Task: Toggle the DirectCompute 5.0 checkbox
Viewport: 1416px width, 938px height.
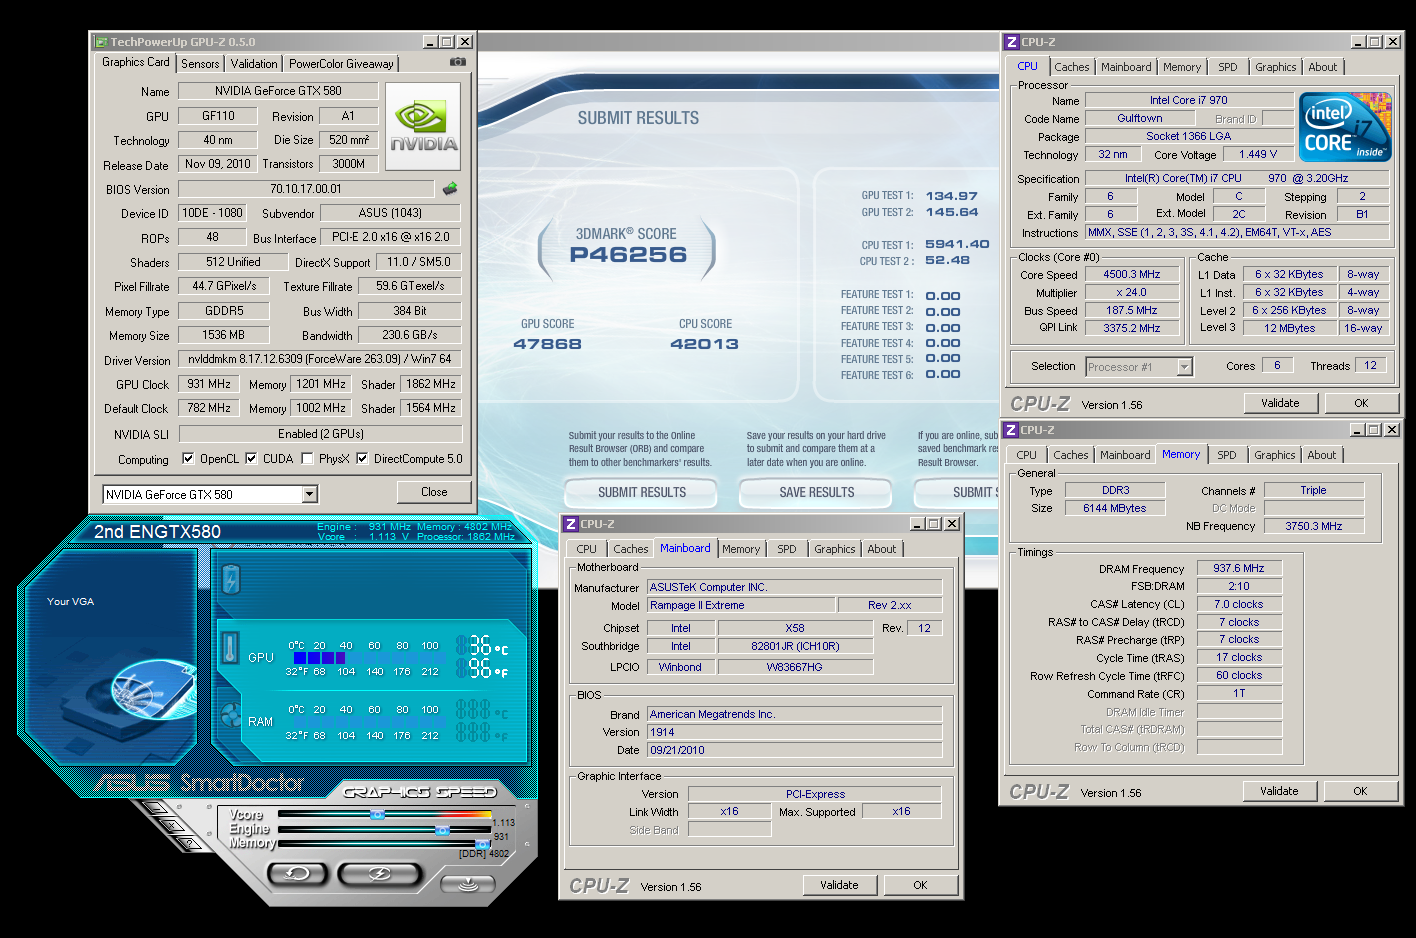Action: click(x=362, y=459)
